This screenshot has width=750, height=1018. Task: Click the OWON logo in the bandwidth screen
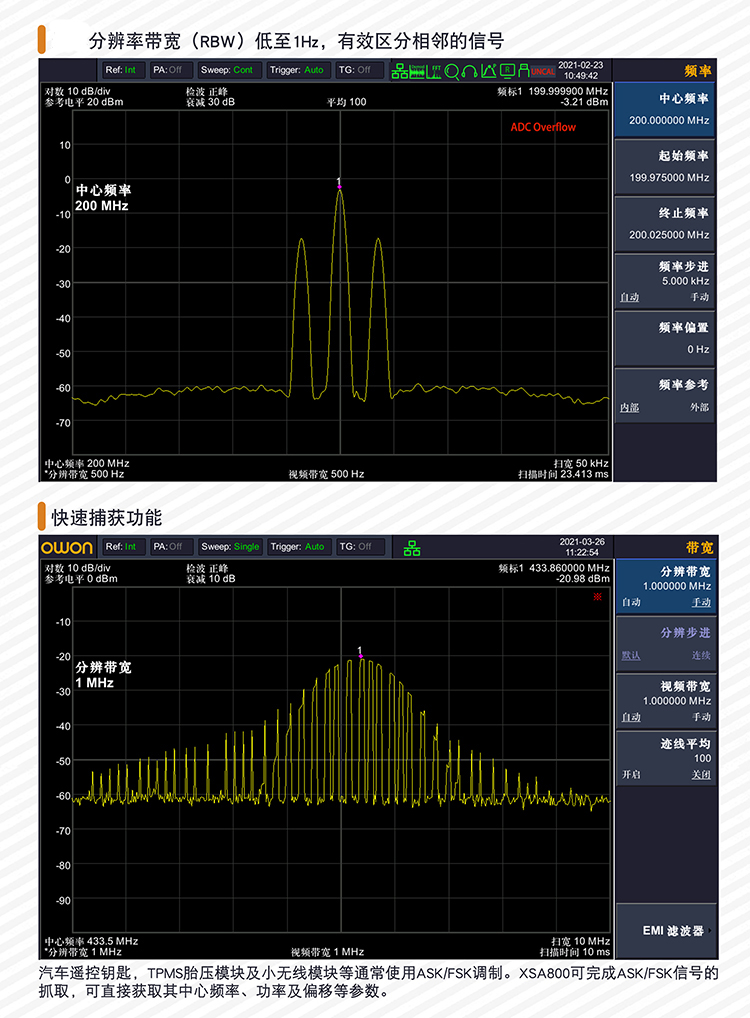[67, 547]
